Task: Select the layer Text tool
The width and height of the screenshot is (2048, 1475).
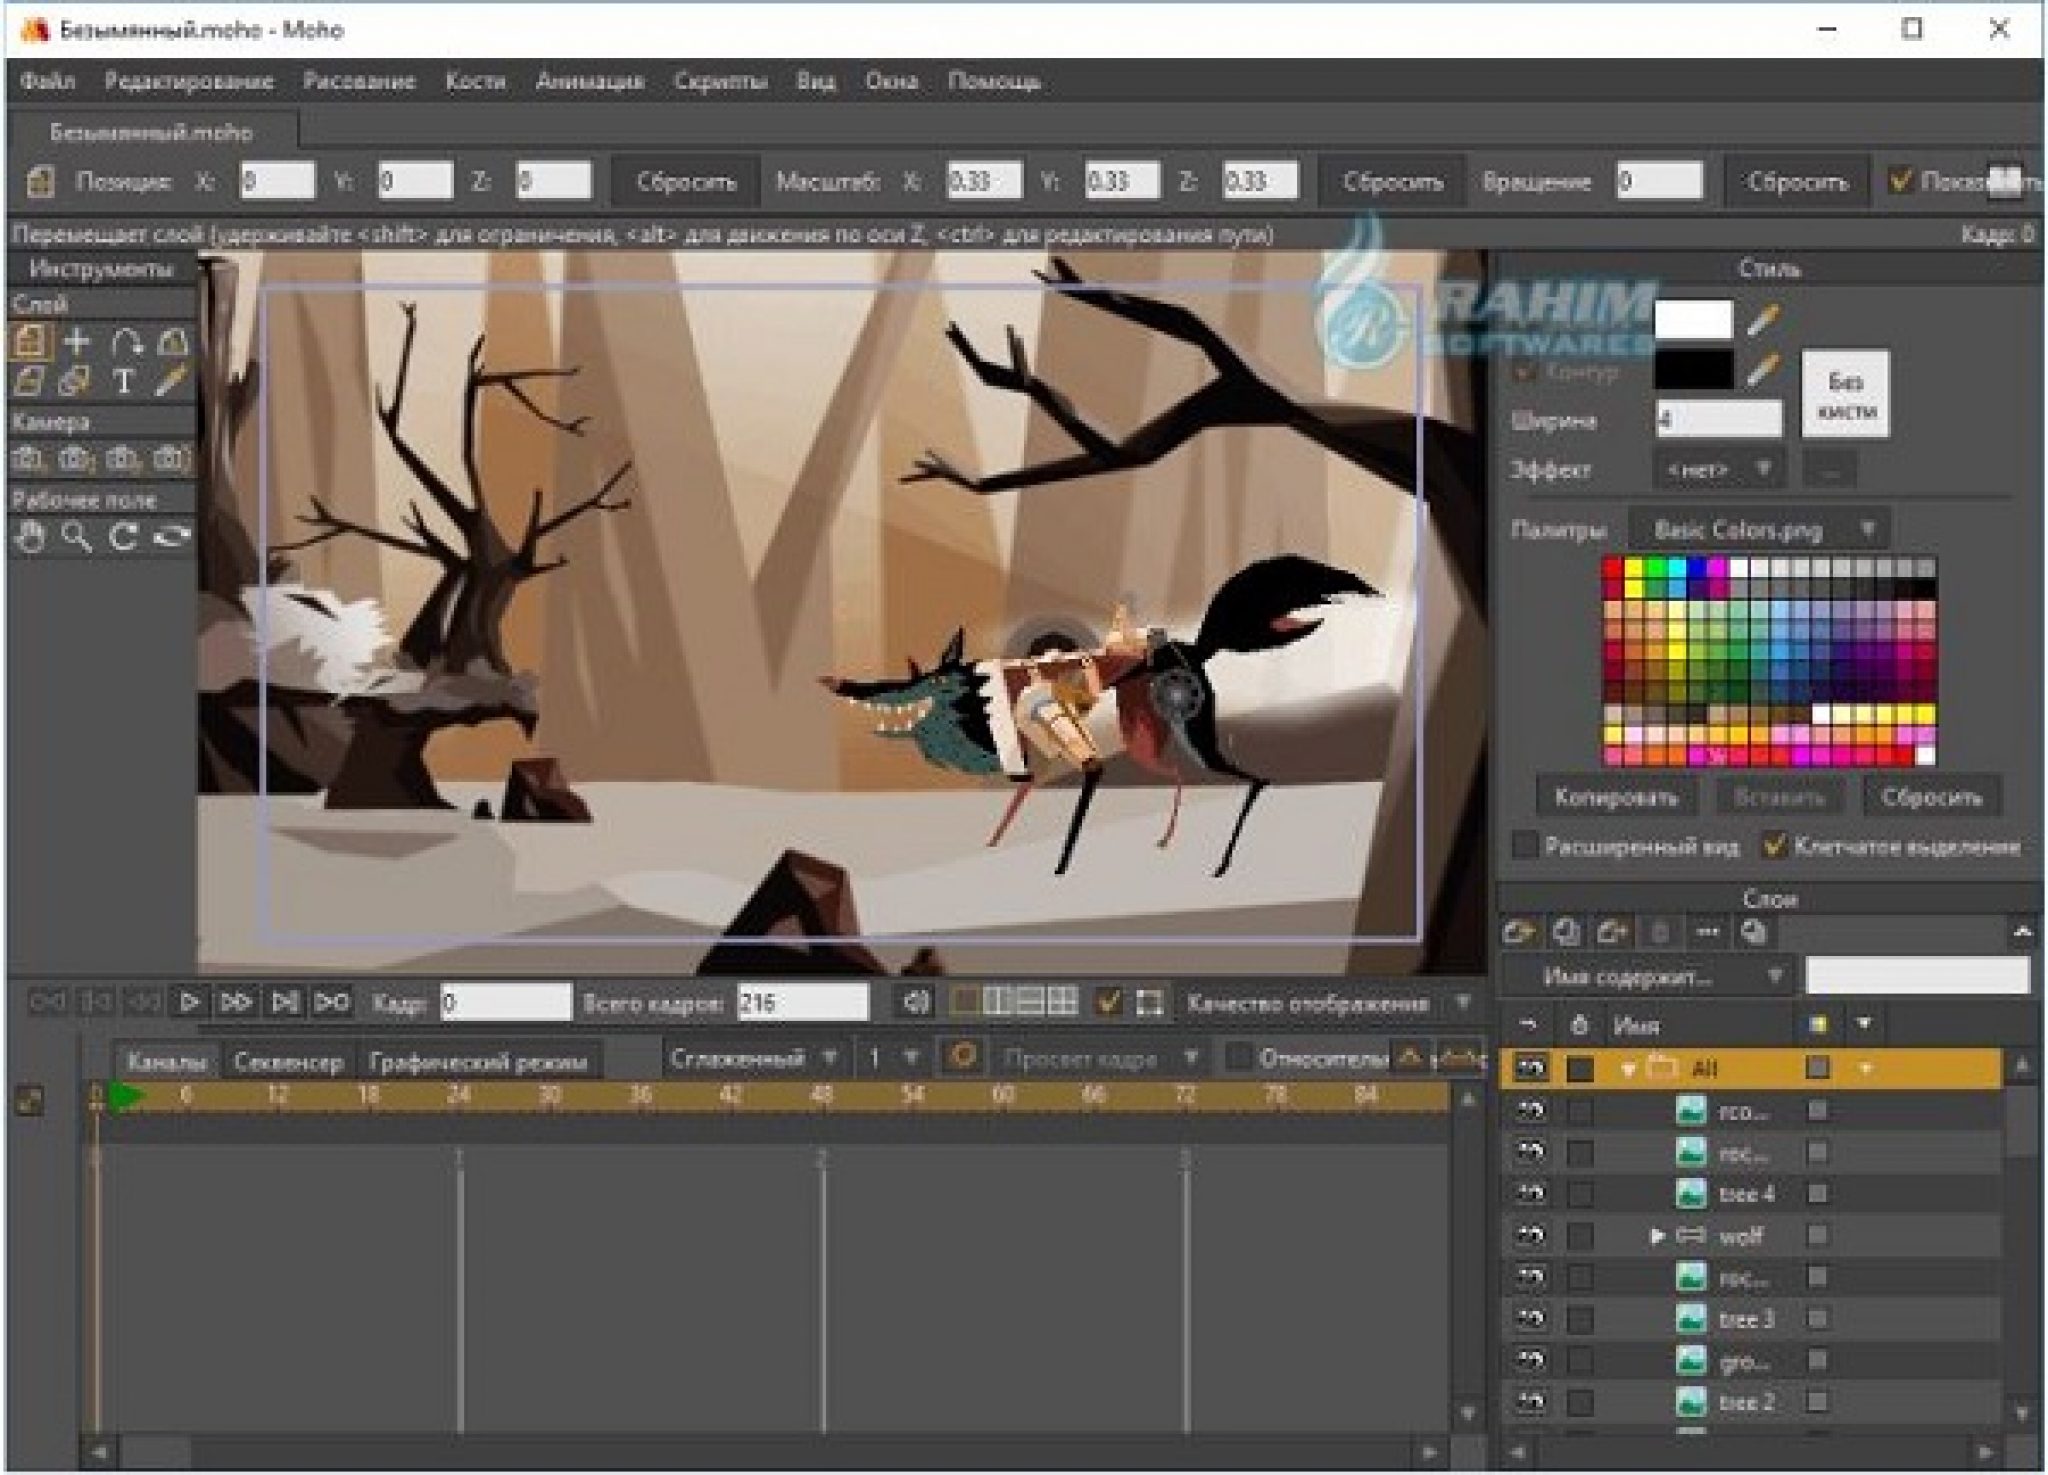Action: pos(124,381)
